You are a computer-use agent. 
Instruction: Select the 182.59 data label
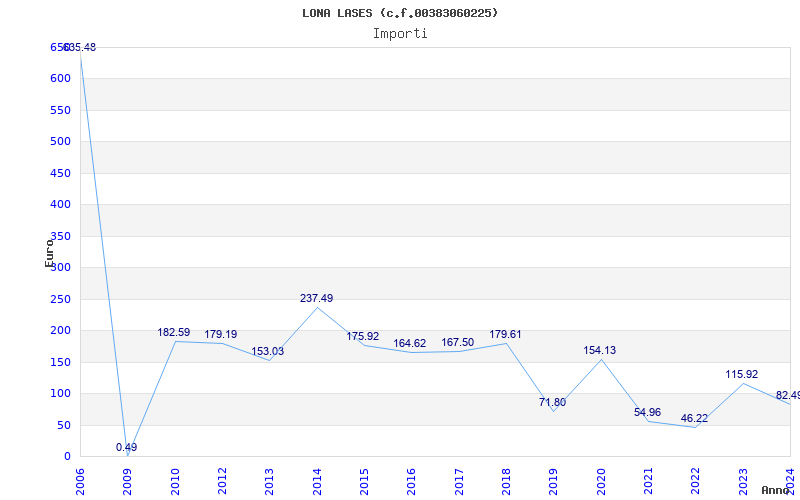click(173, 333)
